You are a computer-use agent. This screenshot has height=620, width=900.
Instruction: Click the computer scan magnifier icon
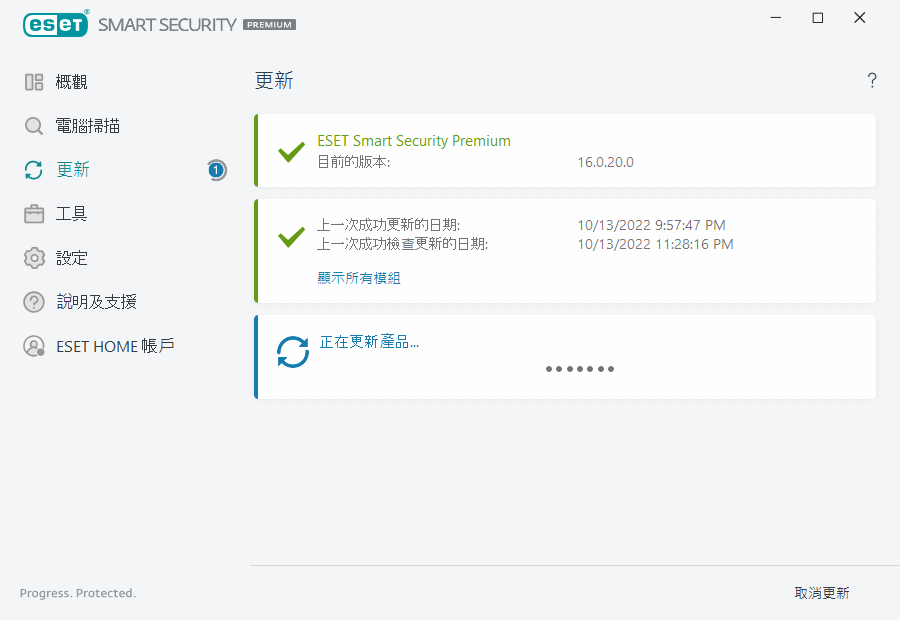(x=34, y=126)
